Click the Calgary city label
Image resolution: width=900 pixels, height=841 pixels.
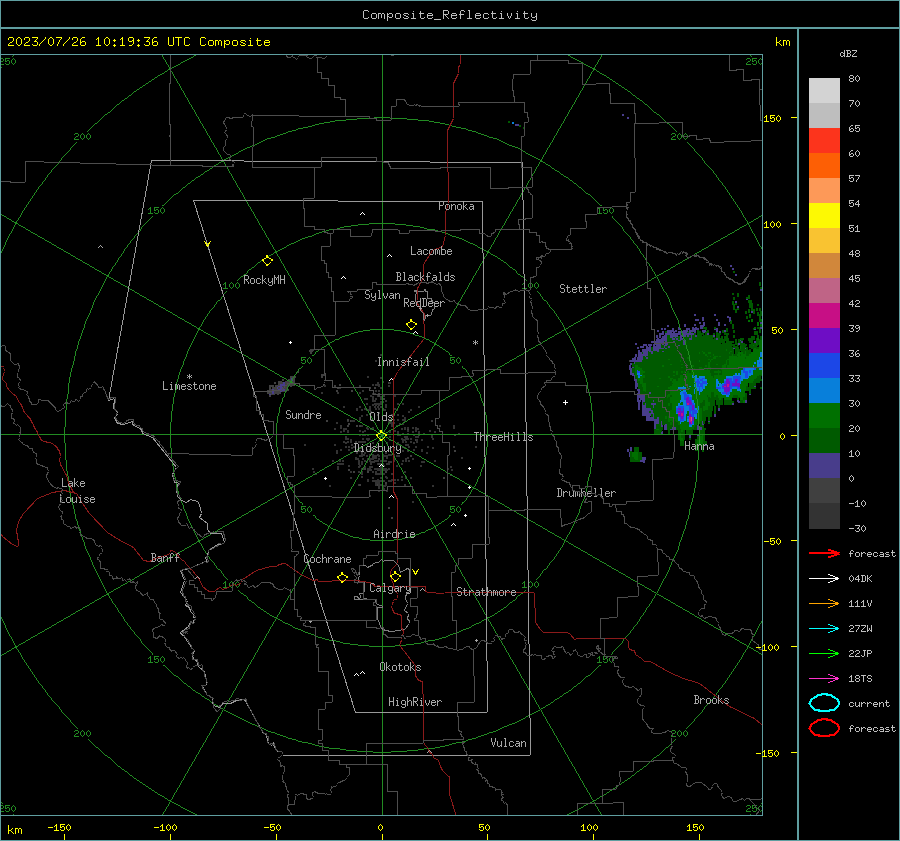click(390, 588)
